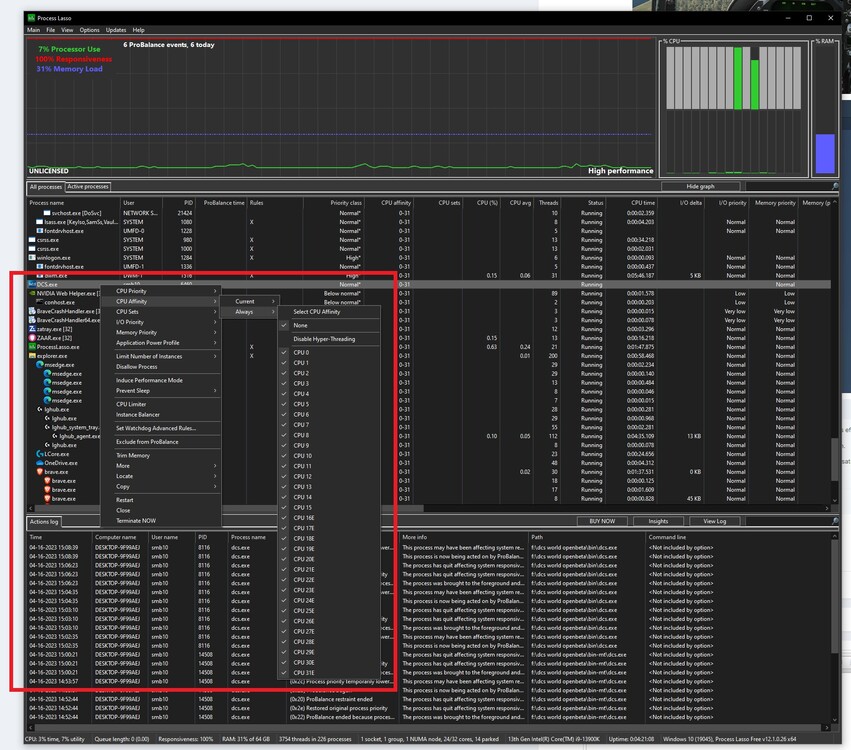Click the ZAAR.exe process icon
851x750 pixels.
point(32,338)
